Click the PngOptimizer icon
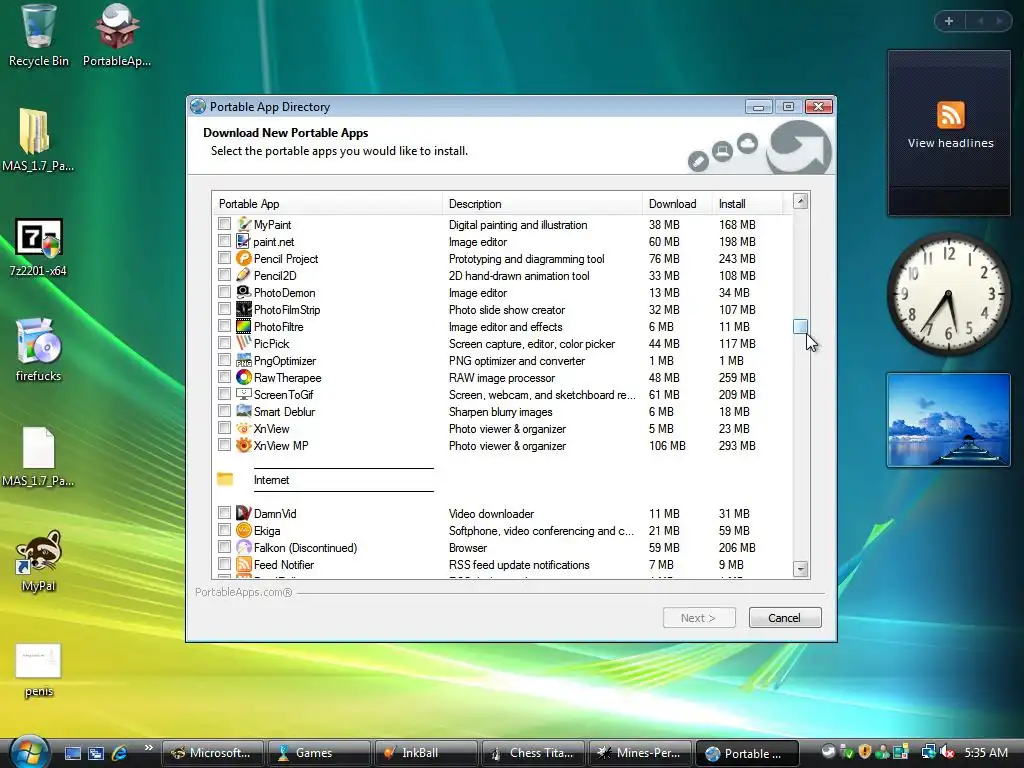Image resolution: width=1024 pixels, height=768 pixels. [x=244, y=360]
